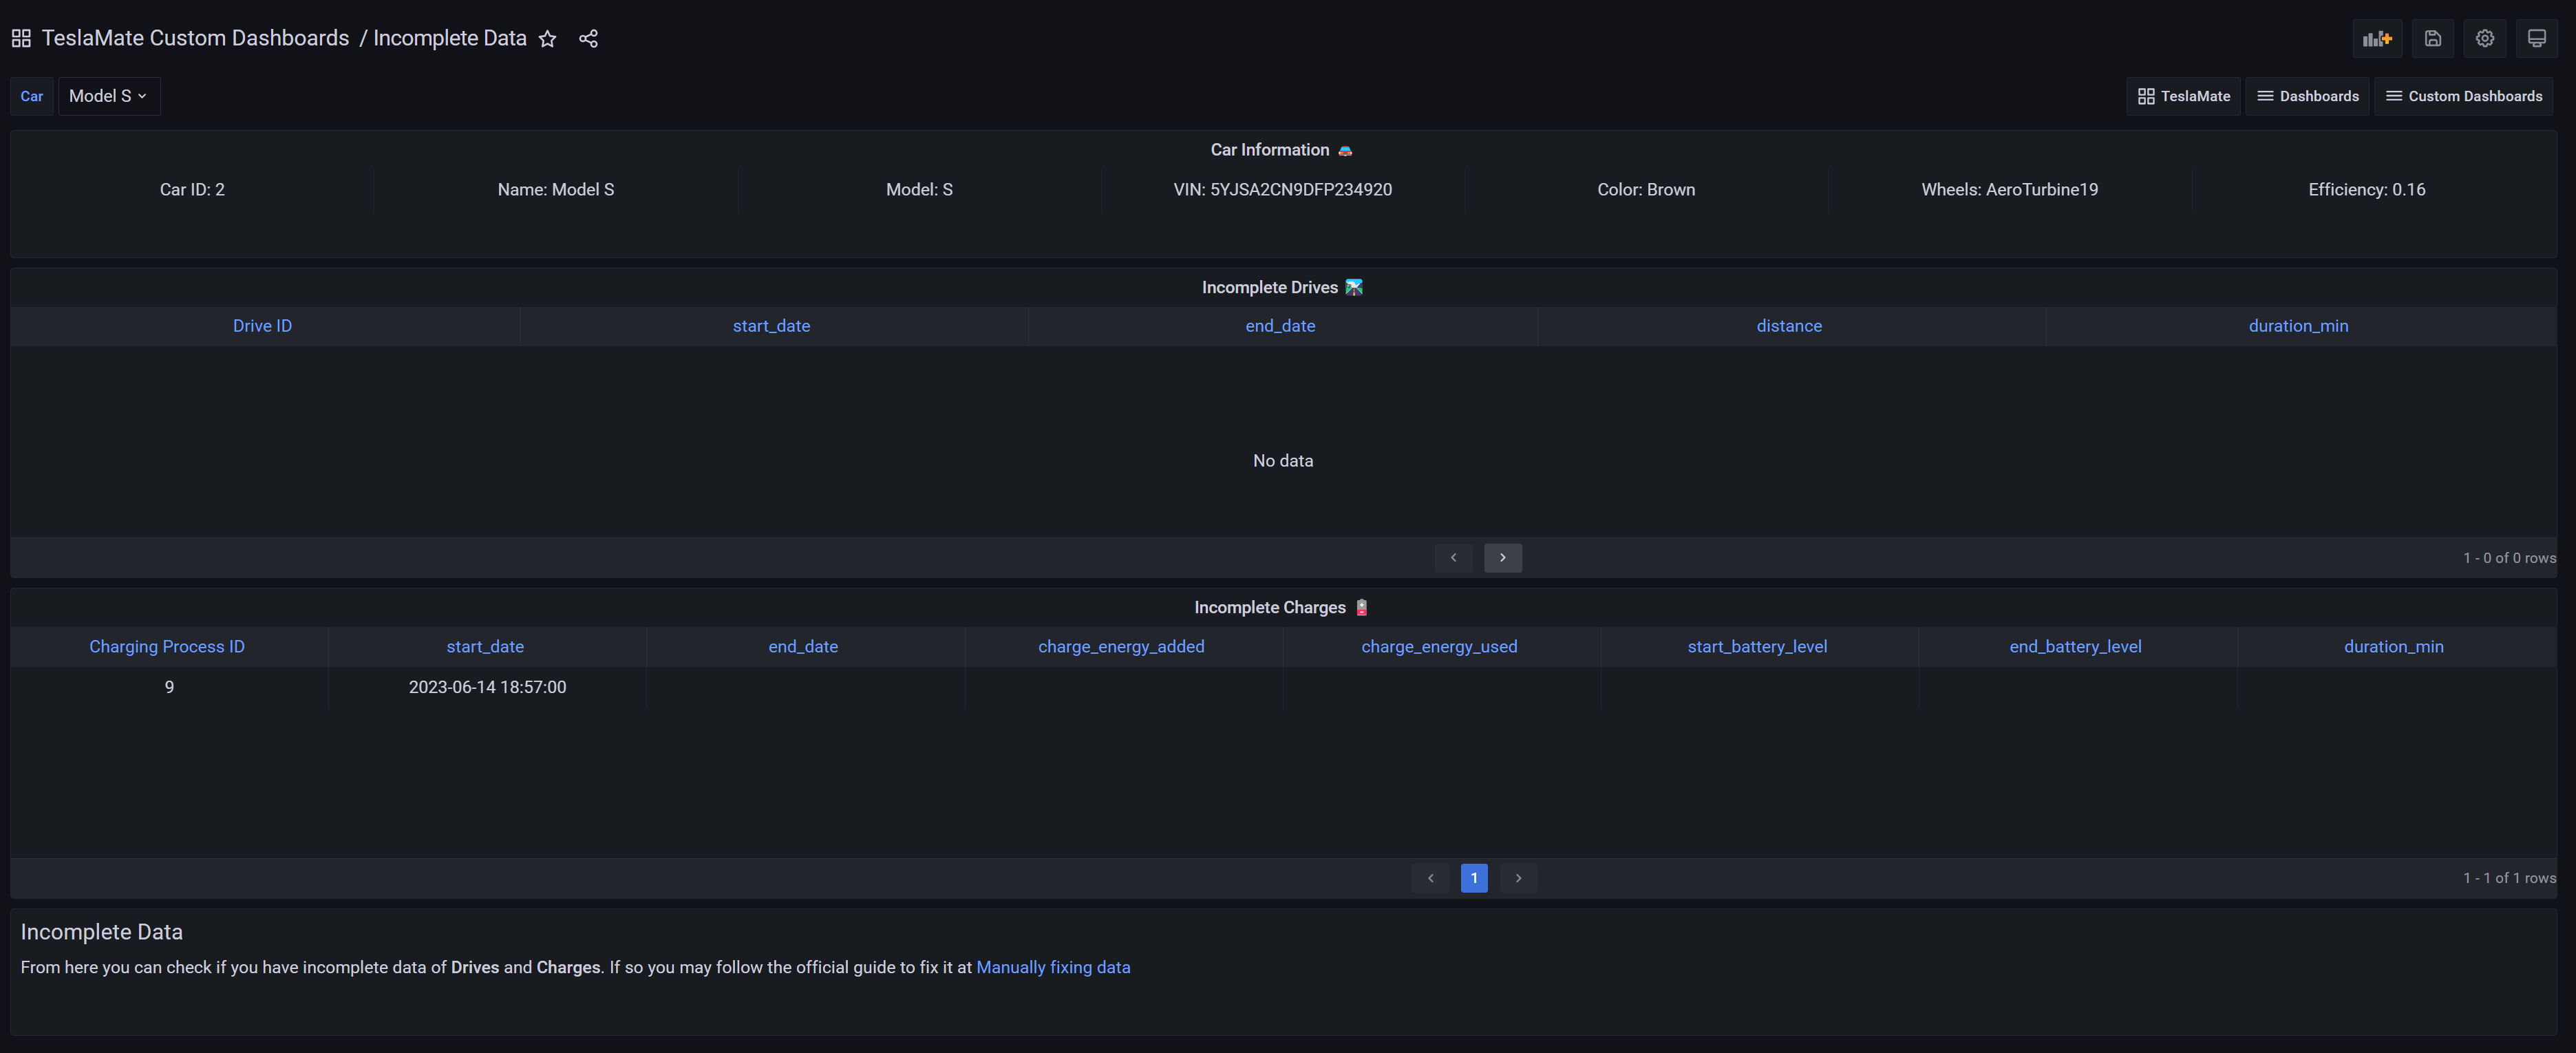Sort drives by distance column header
The width and height of the screenshot is (2576, 1053).
pos(1788,326)
